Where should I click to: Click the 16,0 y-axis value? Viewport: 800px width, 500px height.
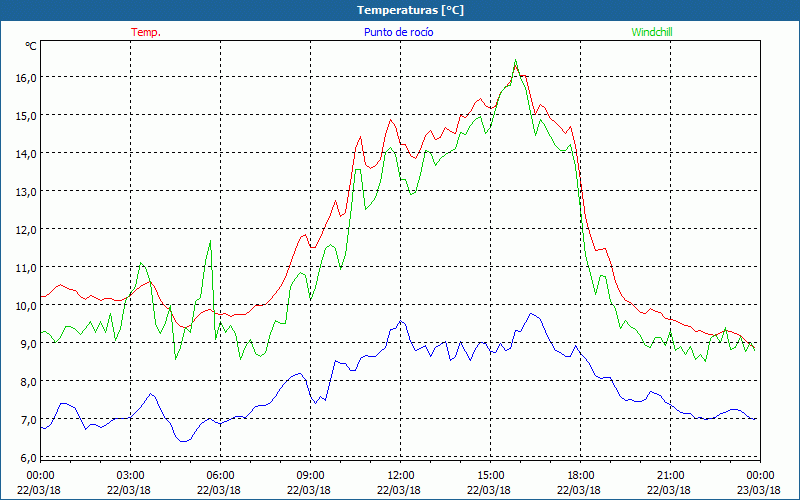[28, 78]
